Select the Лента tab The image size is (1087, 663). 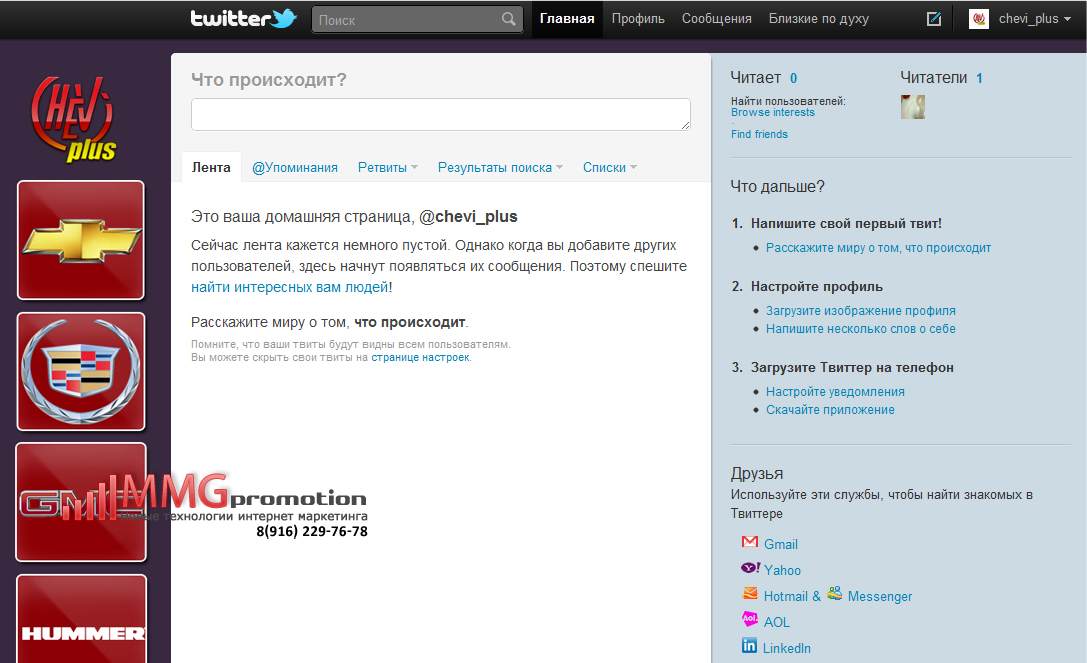click(211, 167)
